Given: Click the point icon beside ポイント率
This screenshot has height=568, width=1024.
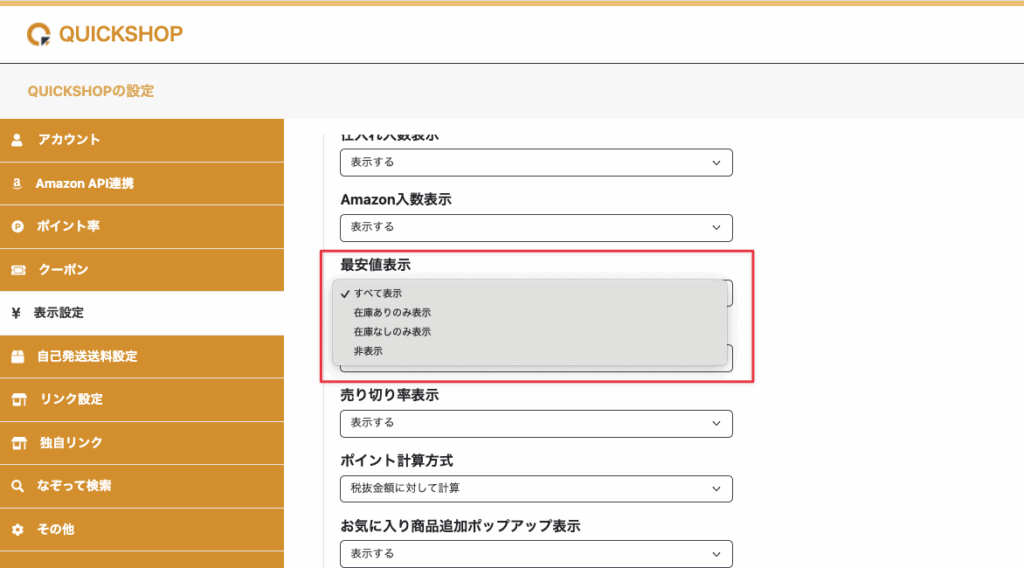Looking at the screenshot, I should 17,227.
